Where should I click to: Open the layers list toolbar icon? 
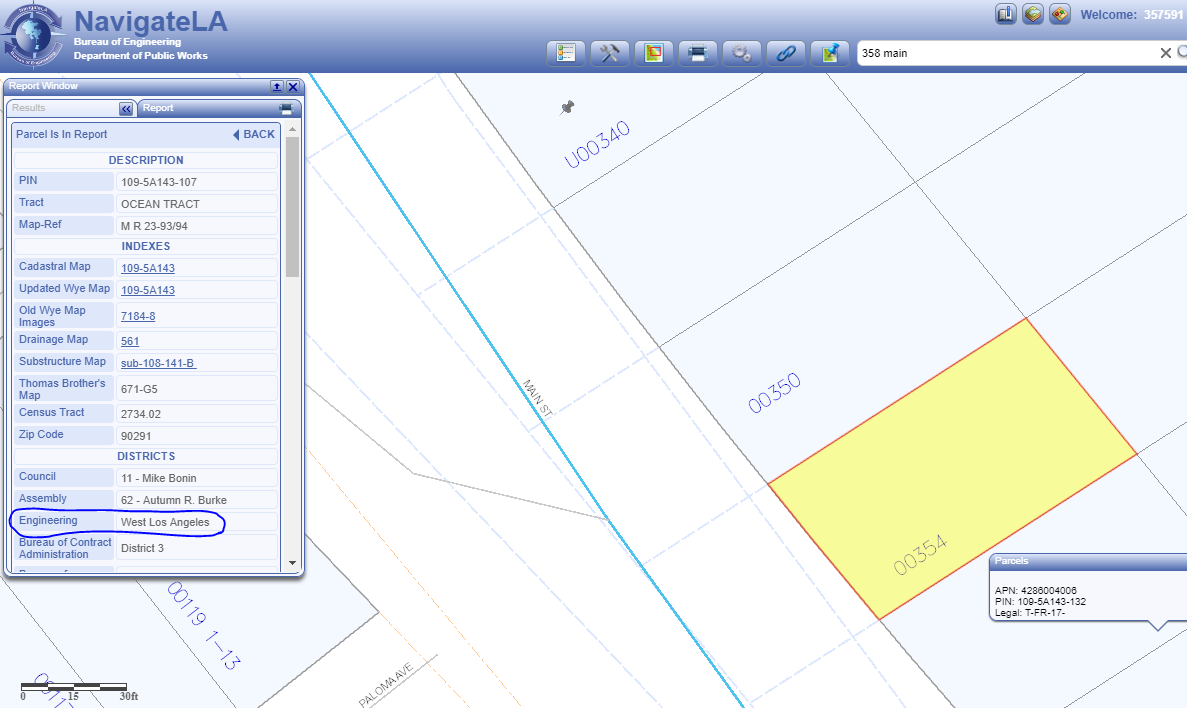pos(565,53)
